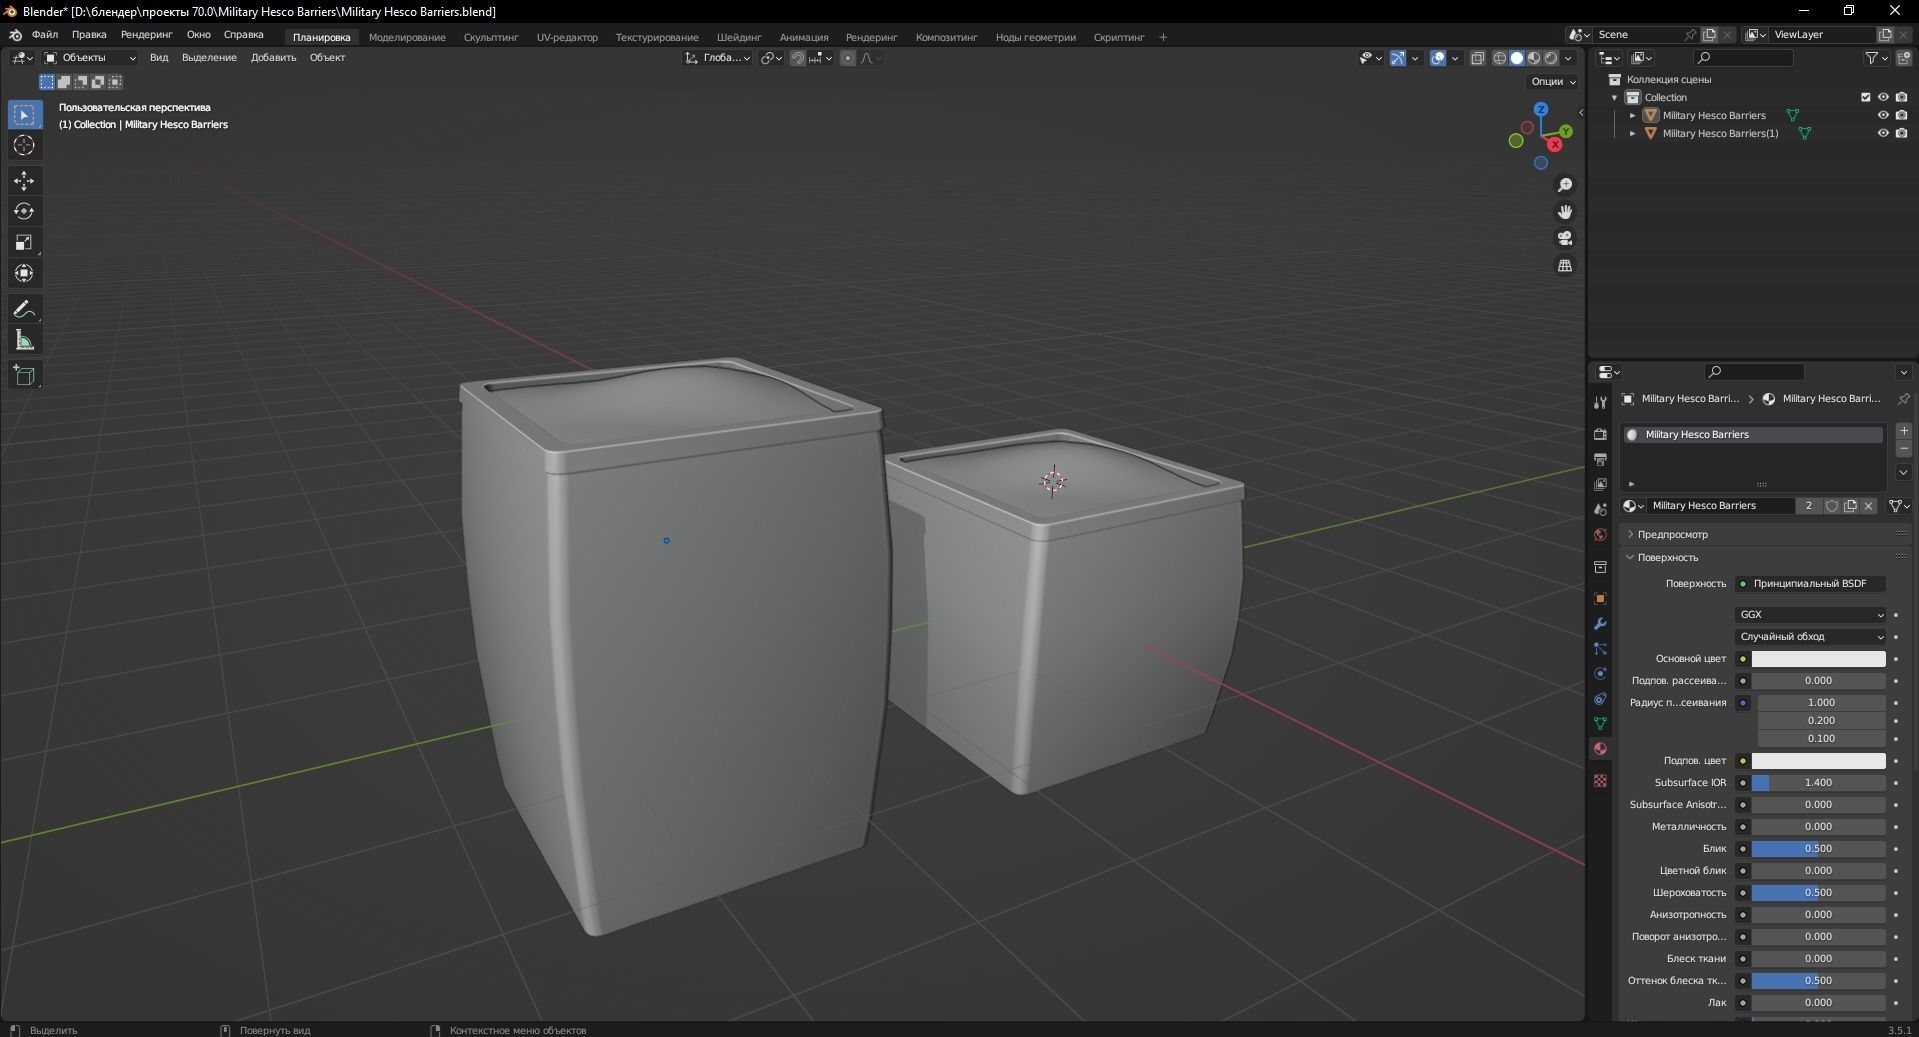The height and width of the screenshot is (1037, 1919).
Task: Hide Military Hesco Barriers(1) in viewport
Action: coord(1883,133)
